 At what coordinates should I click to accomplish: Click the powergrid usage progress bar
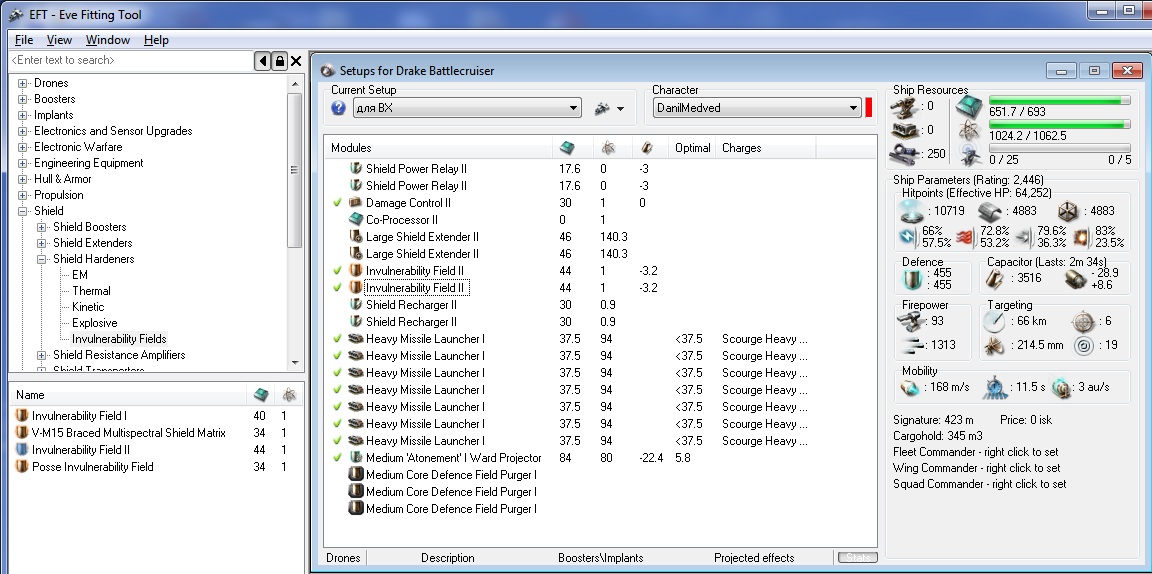(x=1060, y=124)
